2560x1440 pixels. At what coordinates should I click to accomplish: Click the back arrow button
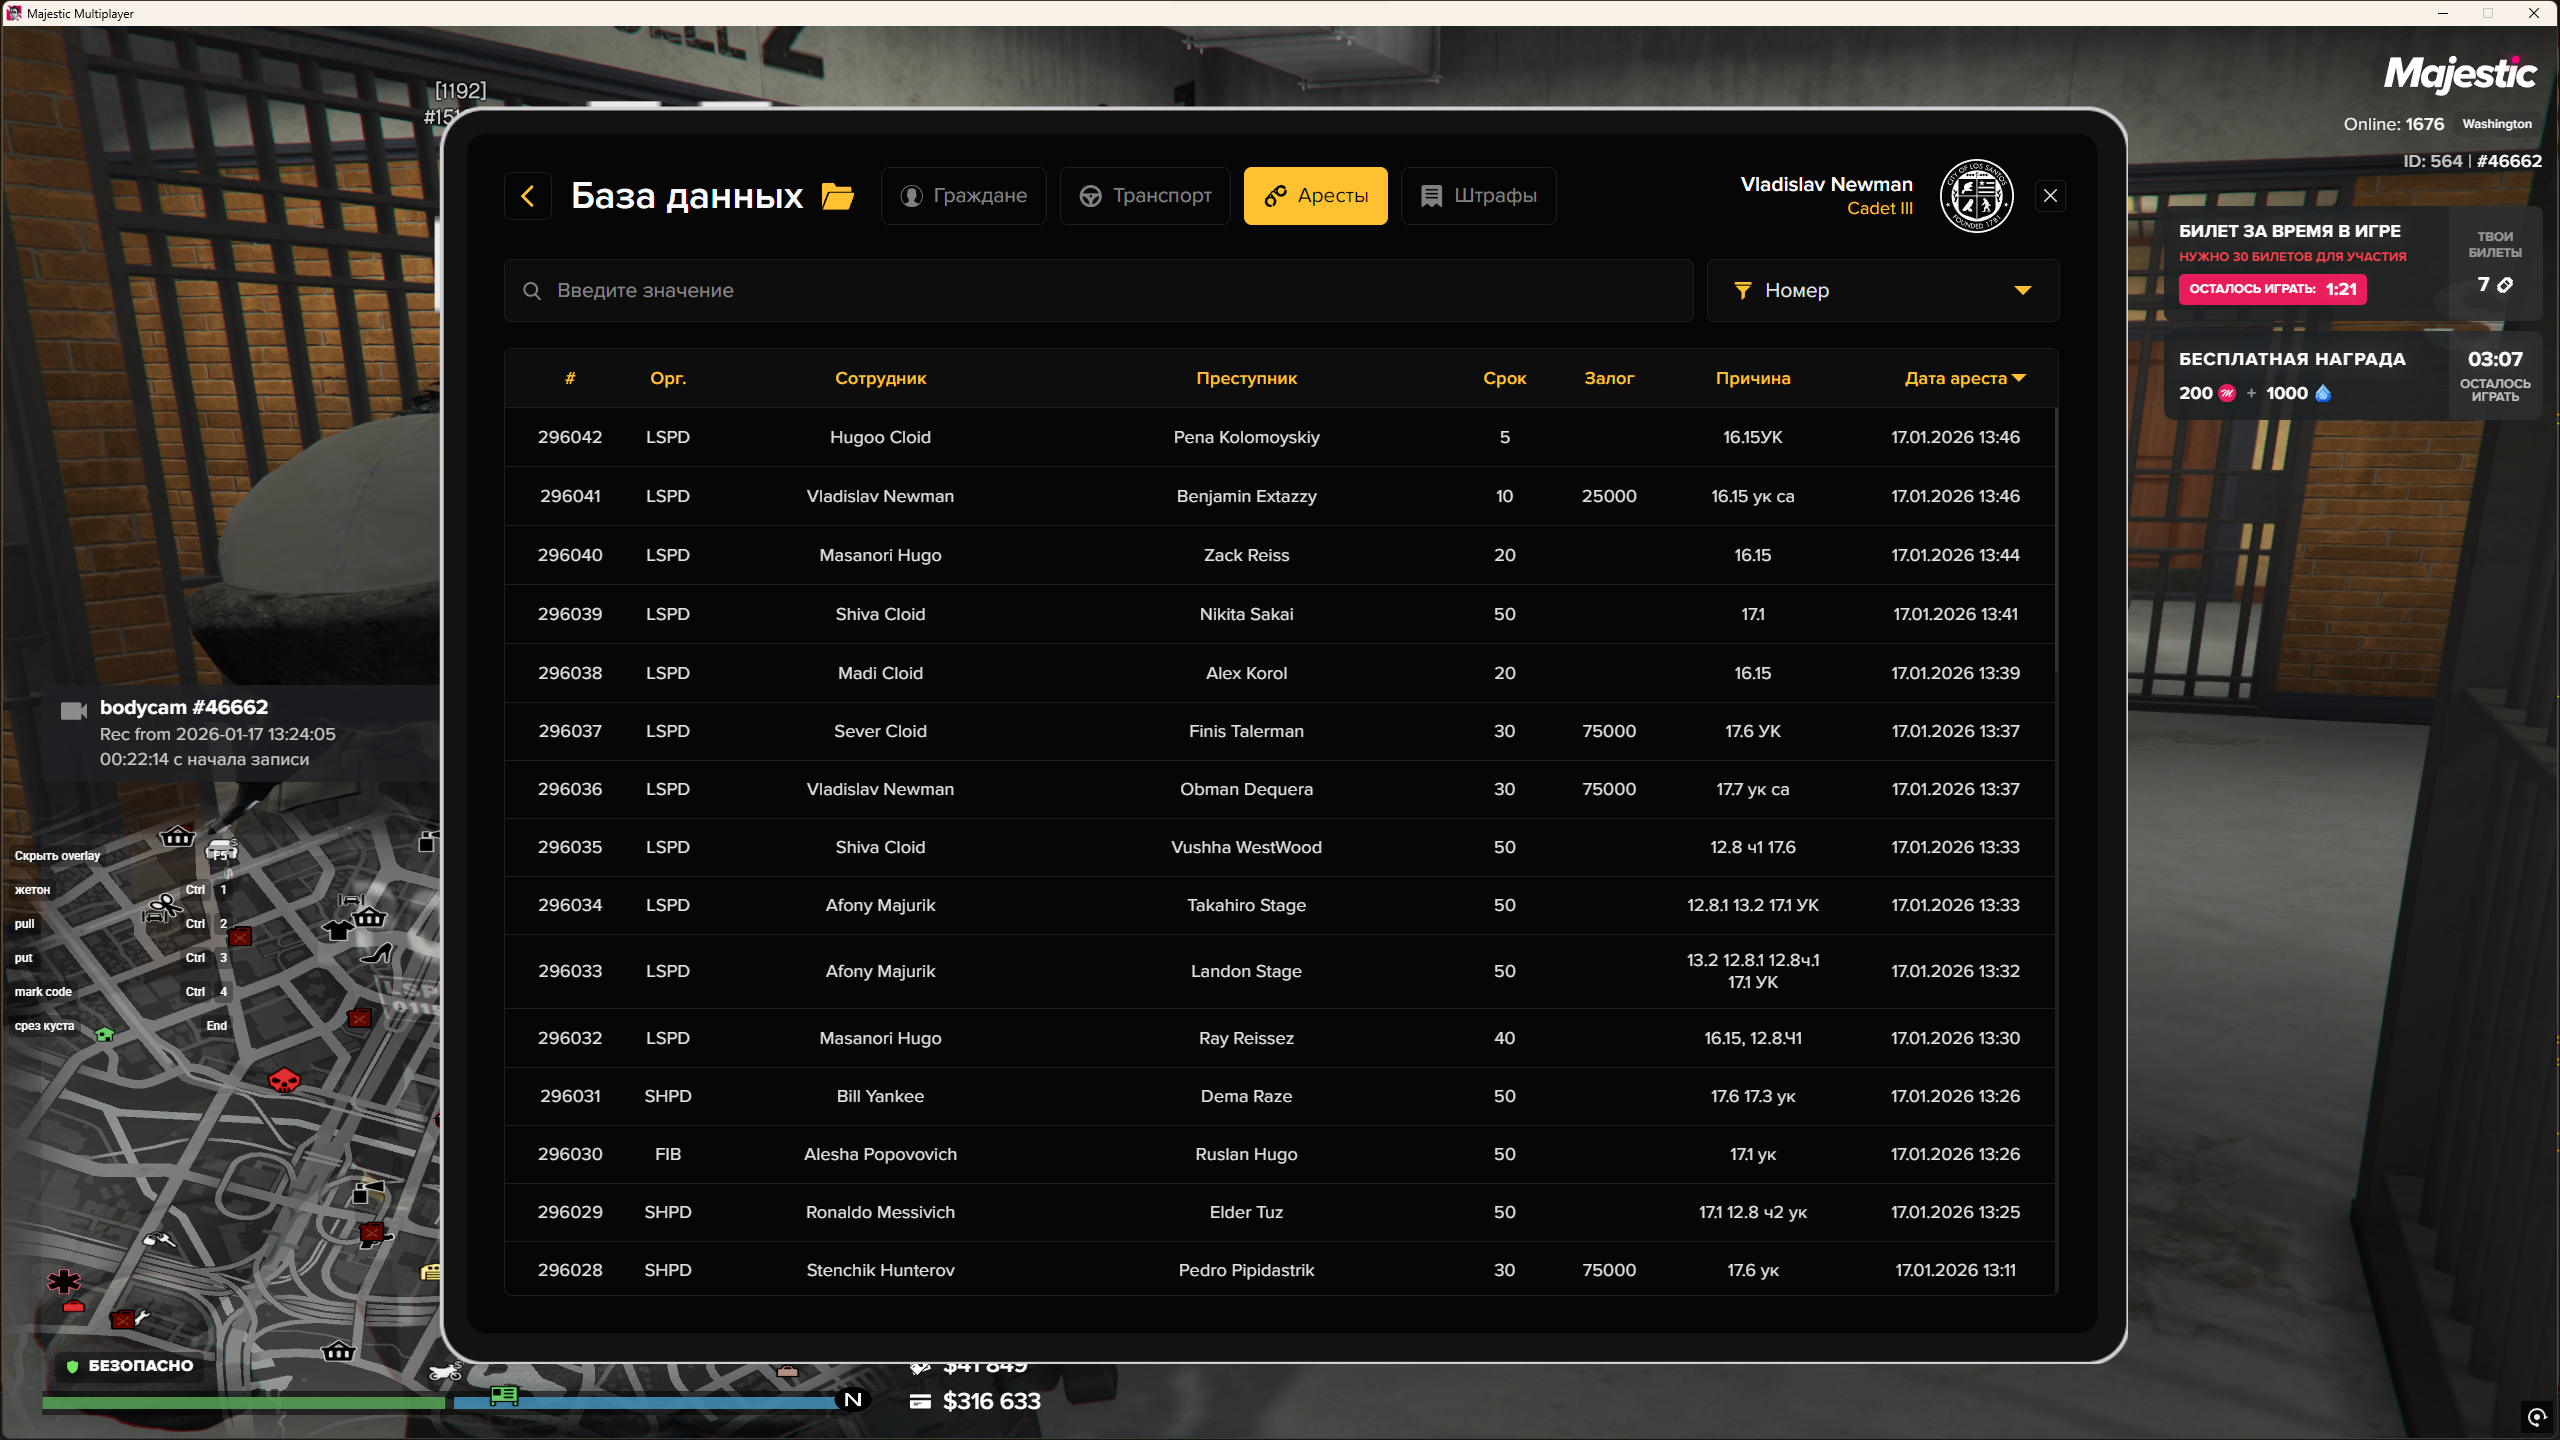pos(528,196)
